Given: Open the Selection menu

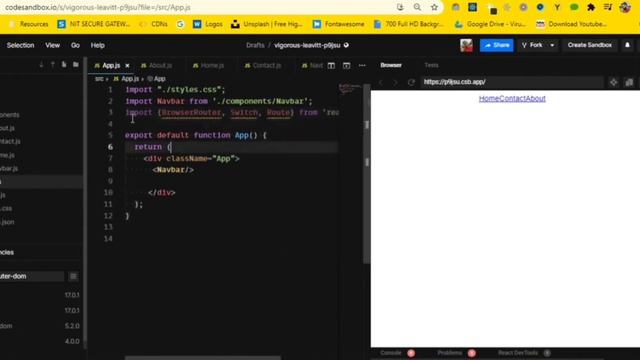Looking at the screenshot, I should pyautogui.click(x=20, y=45).
